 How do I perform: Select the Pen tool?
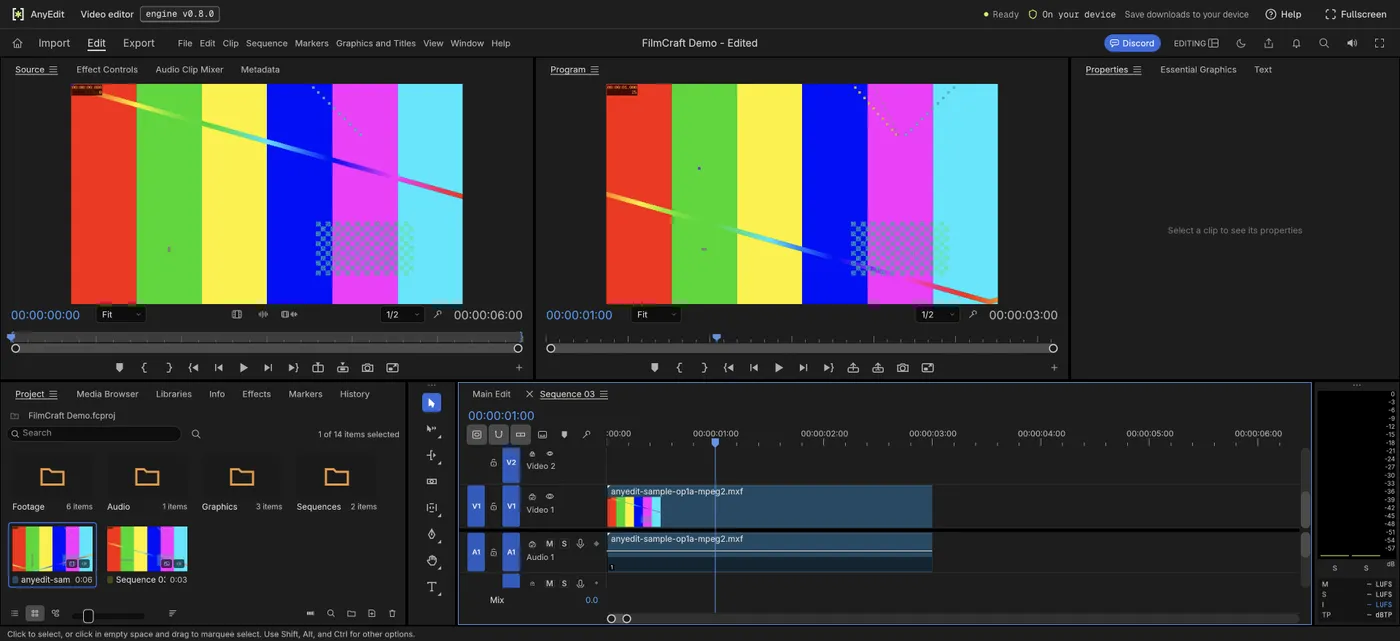pos(431,534)
